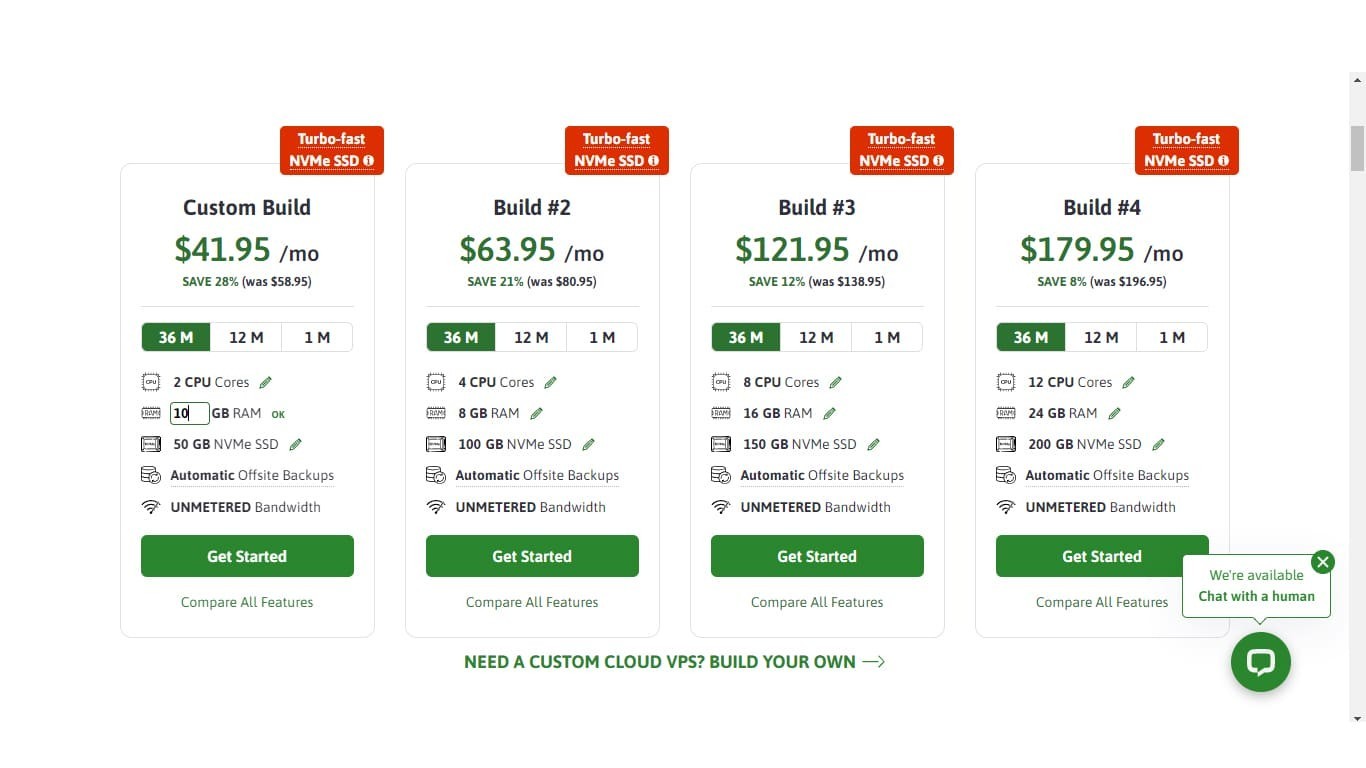This screenshot has width=1366, height=768.
Task: Open Compare All Features under Build #2
Action: [x=532, y=602]
